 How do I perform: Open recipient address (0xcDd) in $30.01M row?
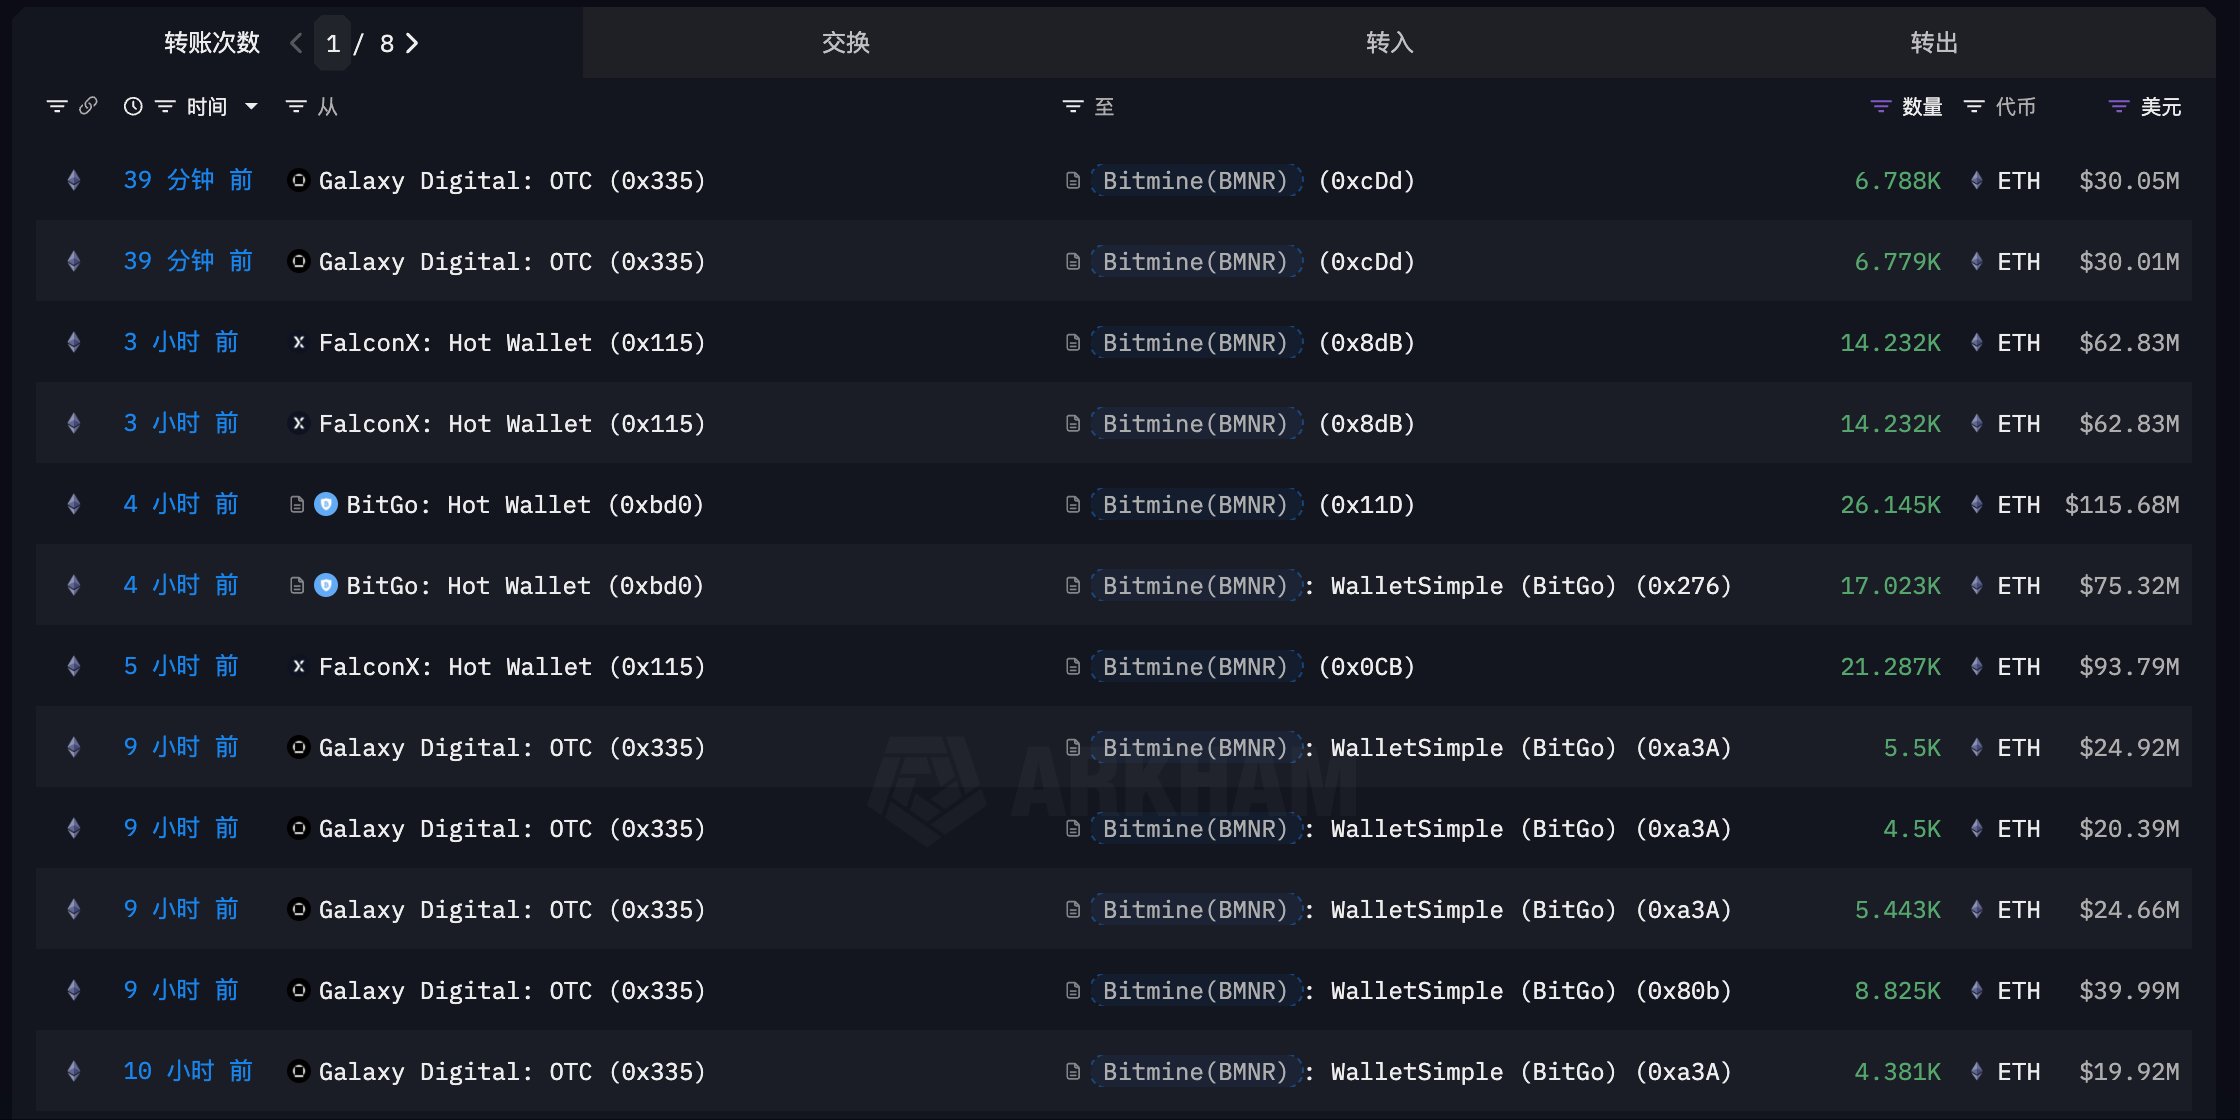click(1367, 261)
